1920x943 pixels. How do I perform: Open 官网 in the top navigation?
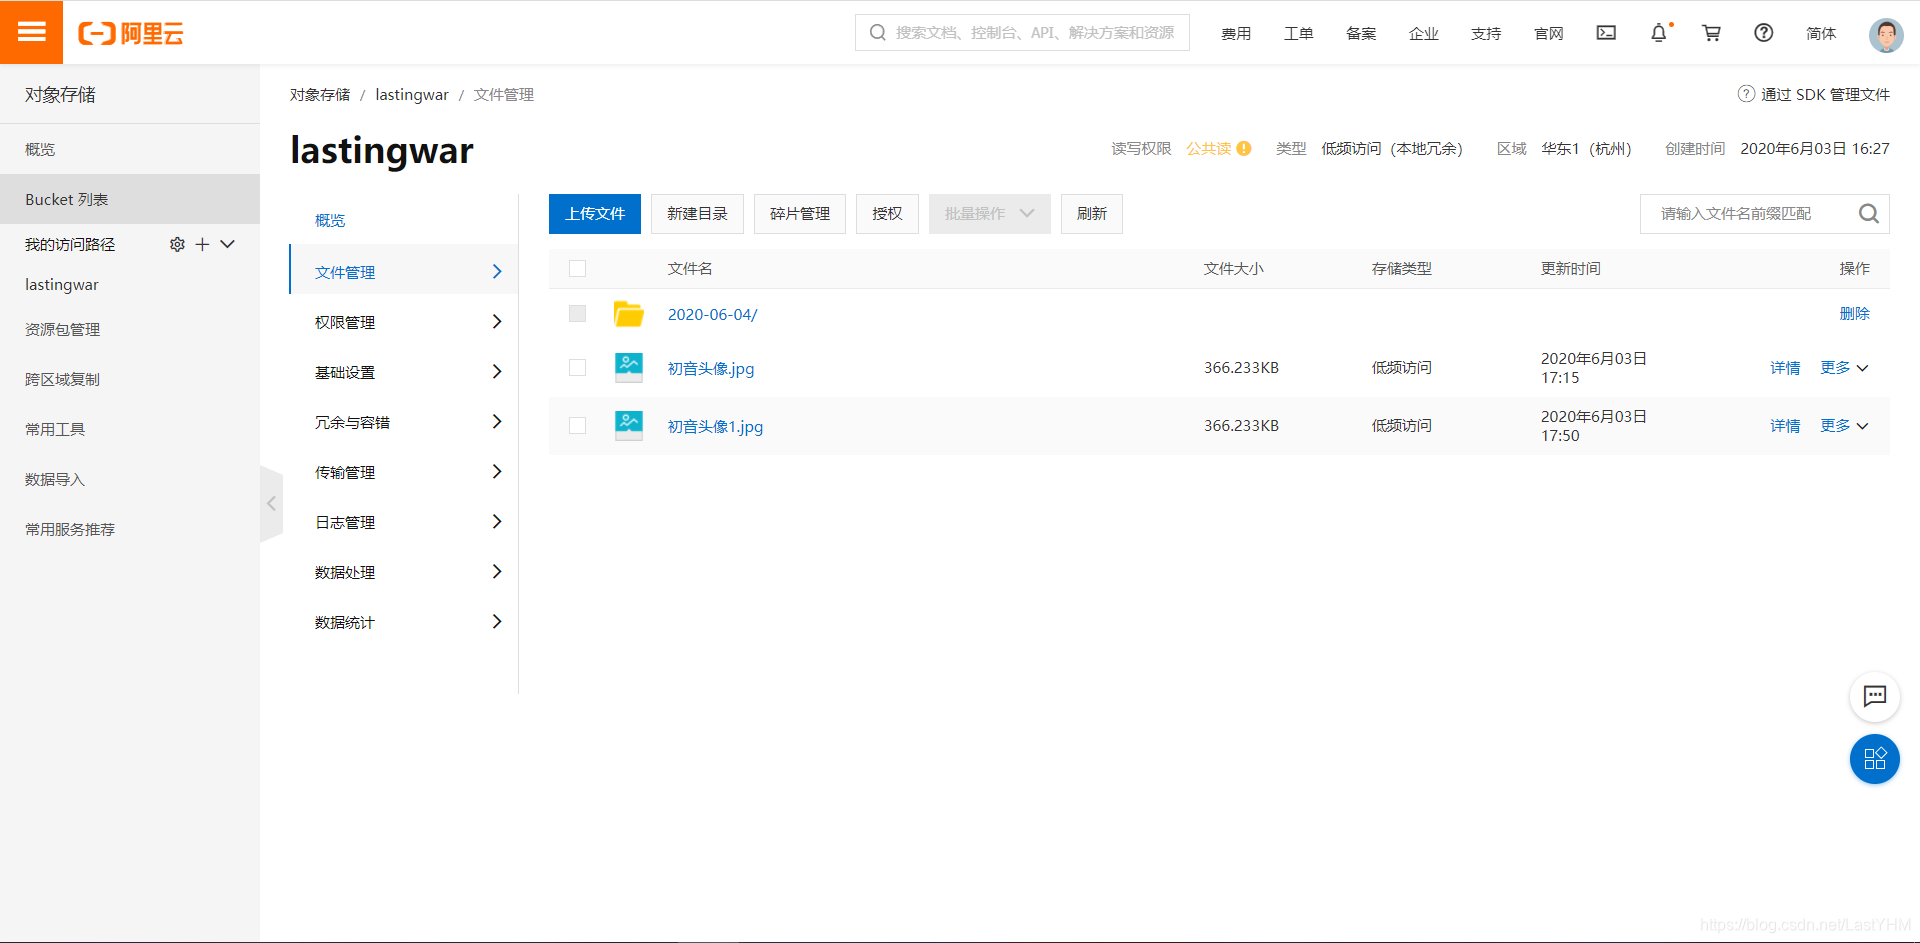point(1548,33)
